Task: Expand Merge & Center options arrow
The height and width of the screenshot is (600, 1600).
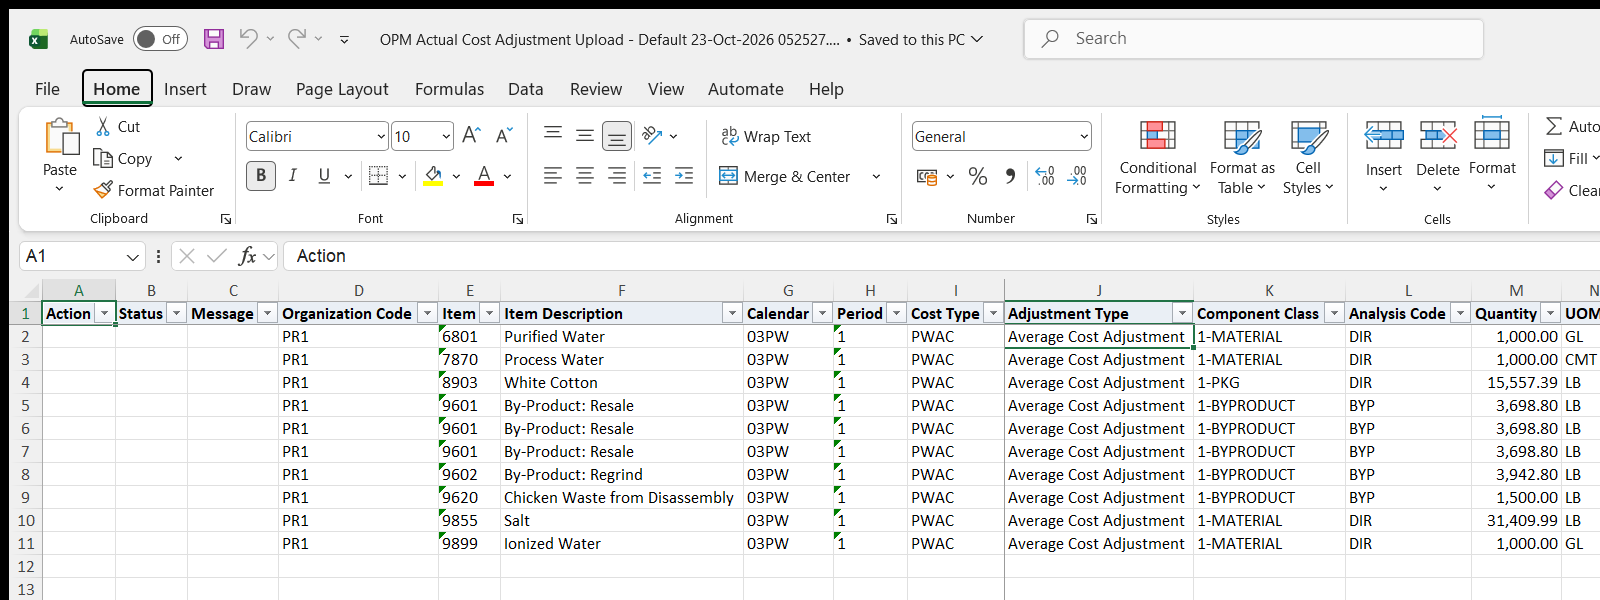Action: coord(876,177)
